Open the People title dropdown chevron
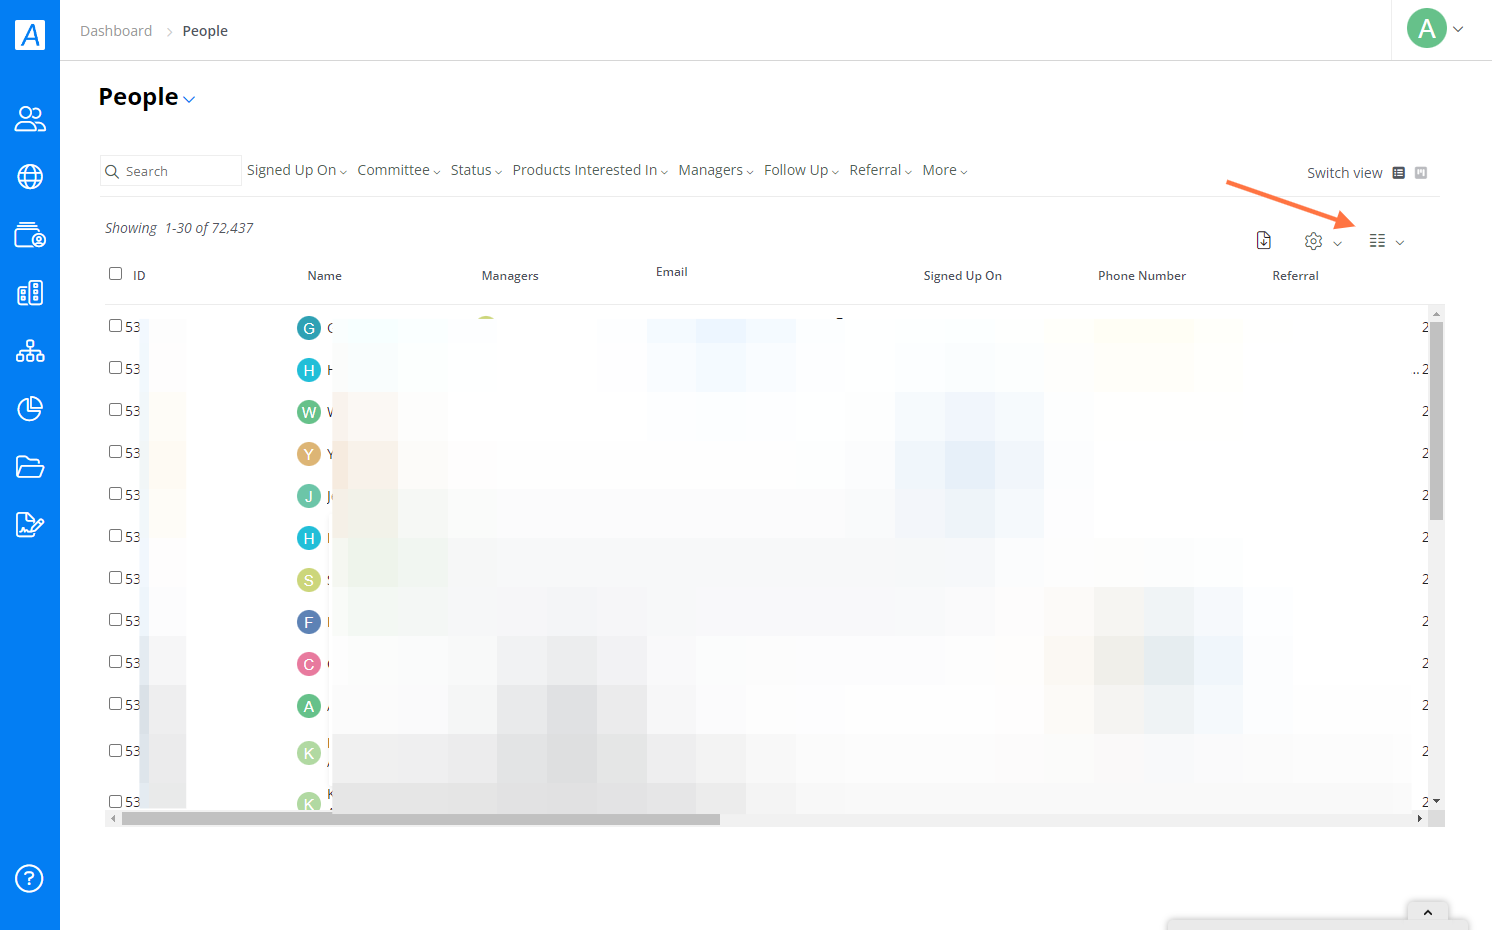Screen dimensions: 1492x930 click(x=189, y=99)
